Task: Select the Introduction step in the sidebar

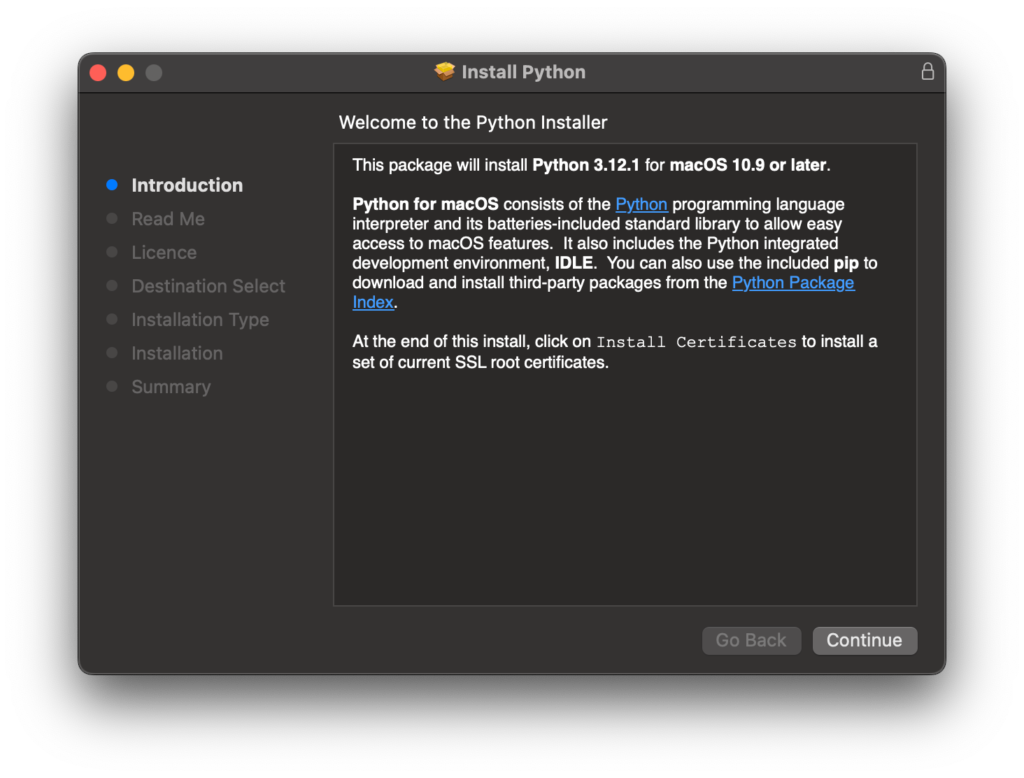Action: pos(187,185)
